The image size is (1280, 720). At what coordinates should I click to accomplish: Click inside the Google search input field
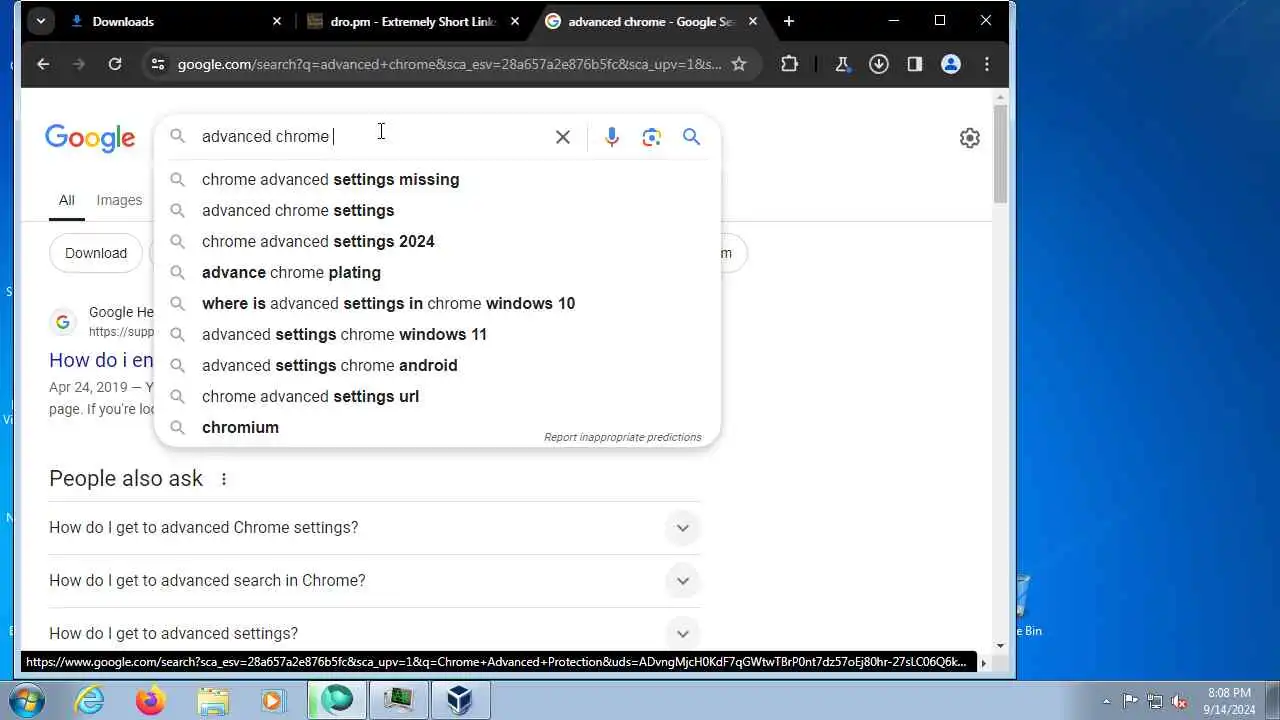(x=370, y=137)
